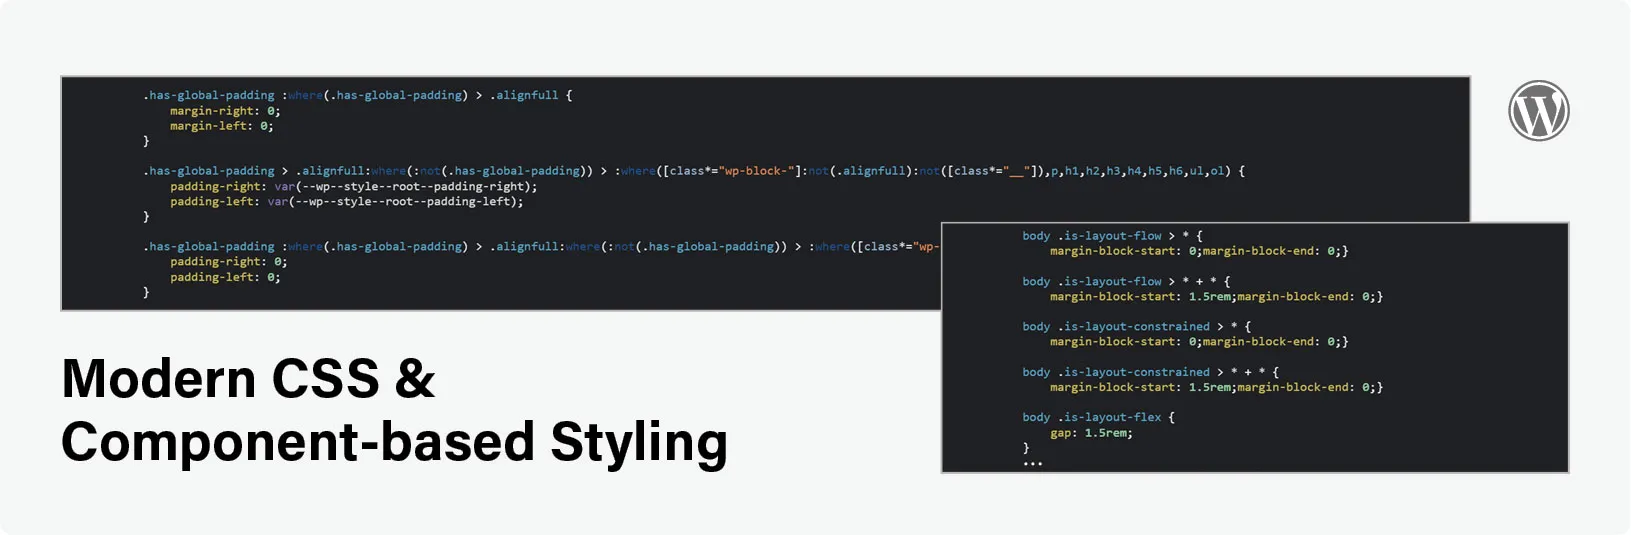Click the first margin-block-start: 1.5rem declaration line
The image size is (1631, 535).
[x=1215, y=296]
